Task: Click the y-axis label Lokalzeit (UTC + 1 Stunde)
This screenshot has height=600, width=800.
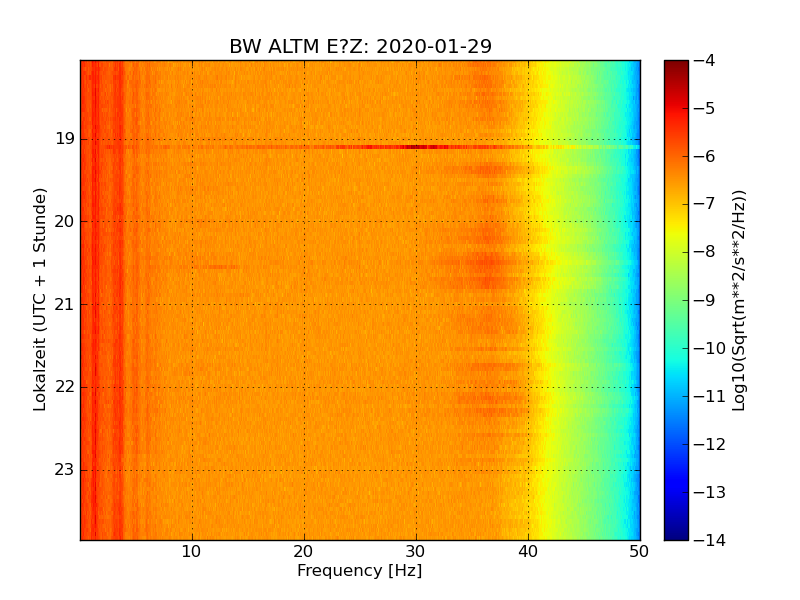Action: tap(40, 300)
